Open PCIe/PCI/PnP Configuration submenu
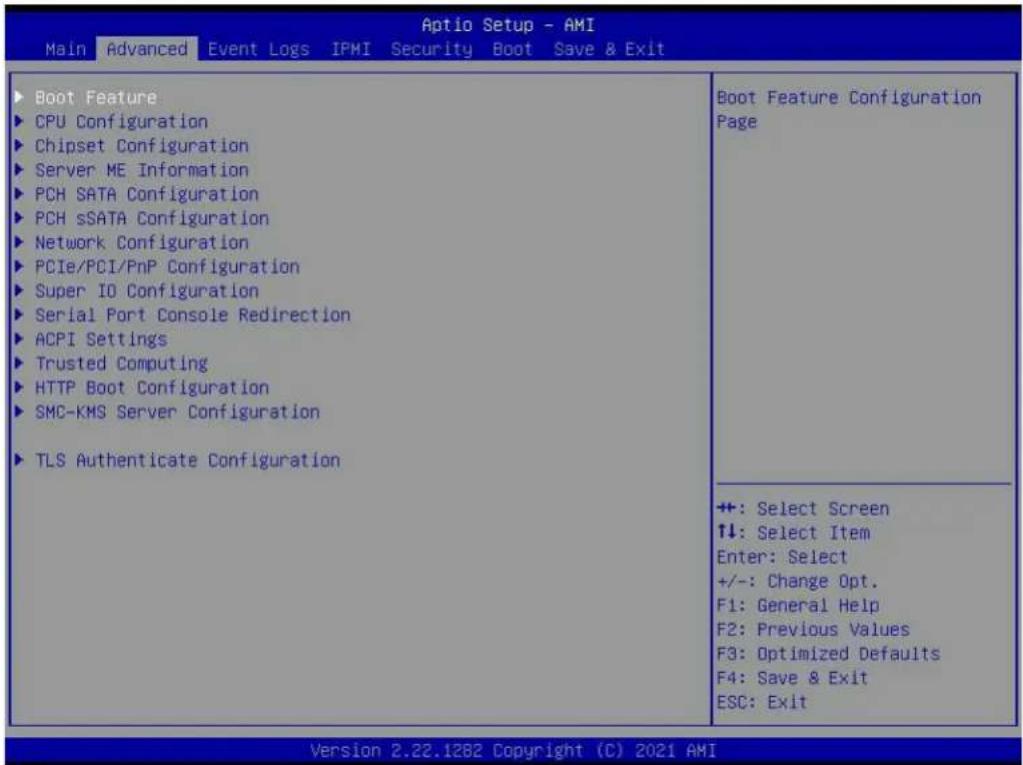Image resolution: width=1023 pixels, height=765 pixels. [x=167, y=267]
